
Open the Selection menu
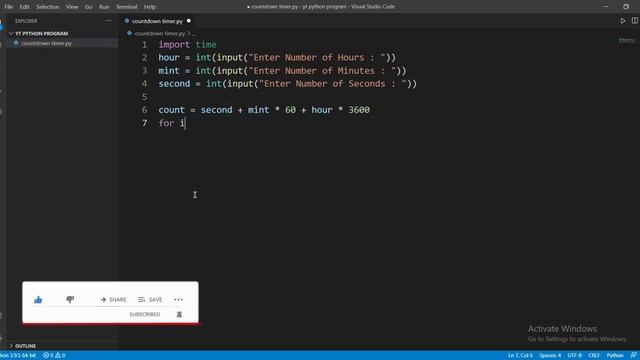(47, 7)
